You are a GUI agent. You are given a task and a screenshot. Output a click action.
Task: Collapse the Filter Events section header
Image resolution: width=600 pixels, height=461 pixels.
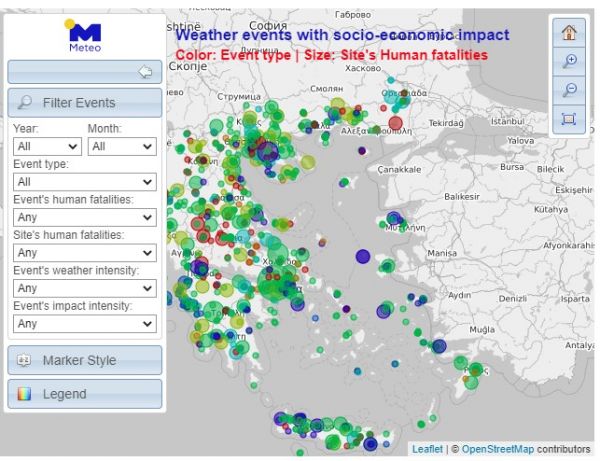pos(85,103)
